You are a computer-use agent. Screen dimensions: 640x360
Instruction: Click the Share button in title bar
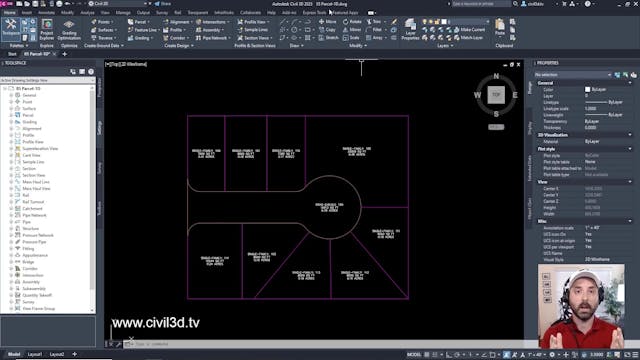[x=162, y=4]
